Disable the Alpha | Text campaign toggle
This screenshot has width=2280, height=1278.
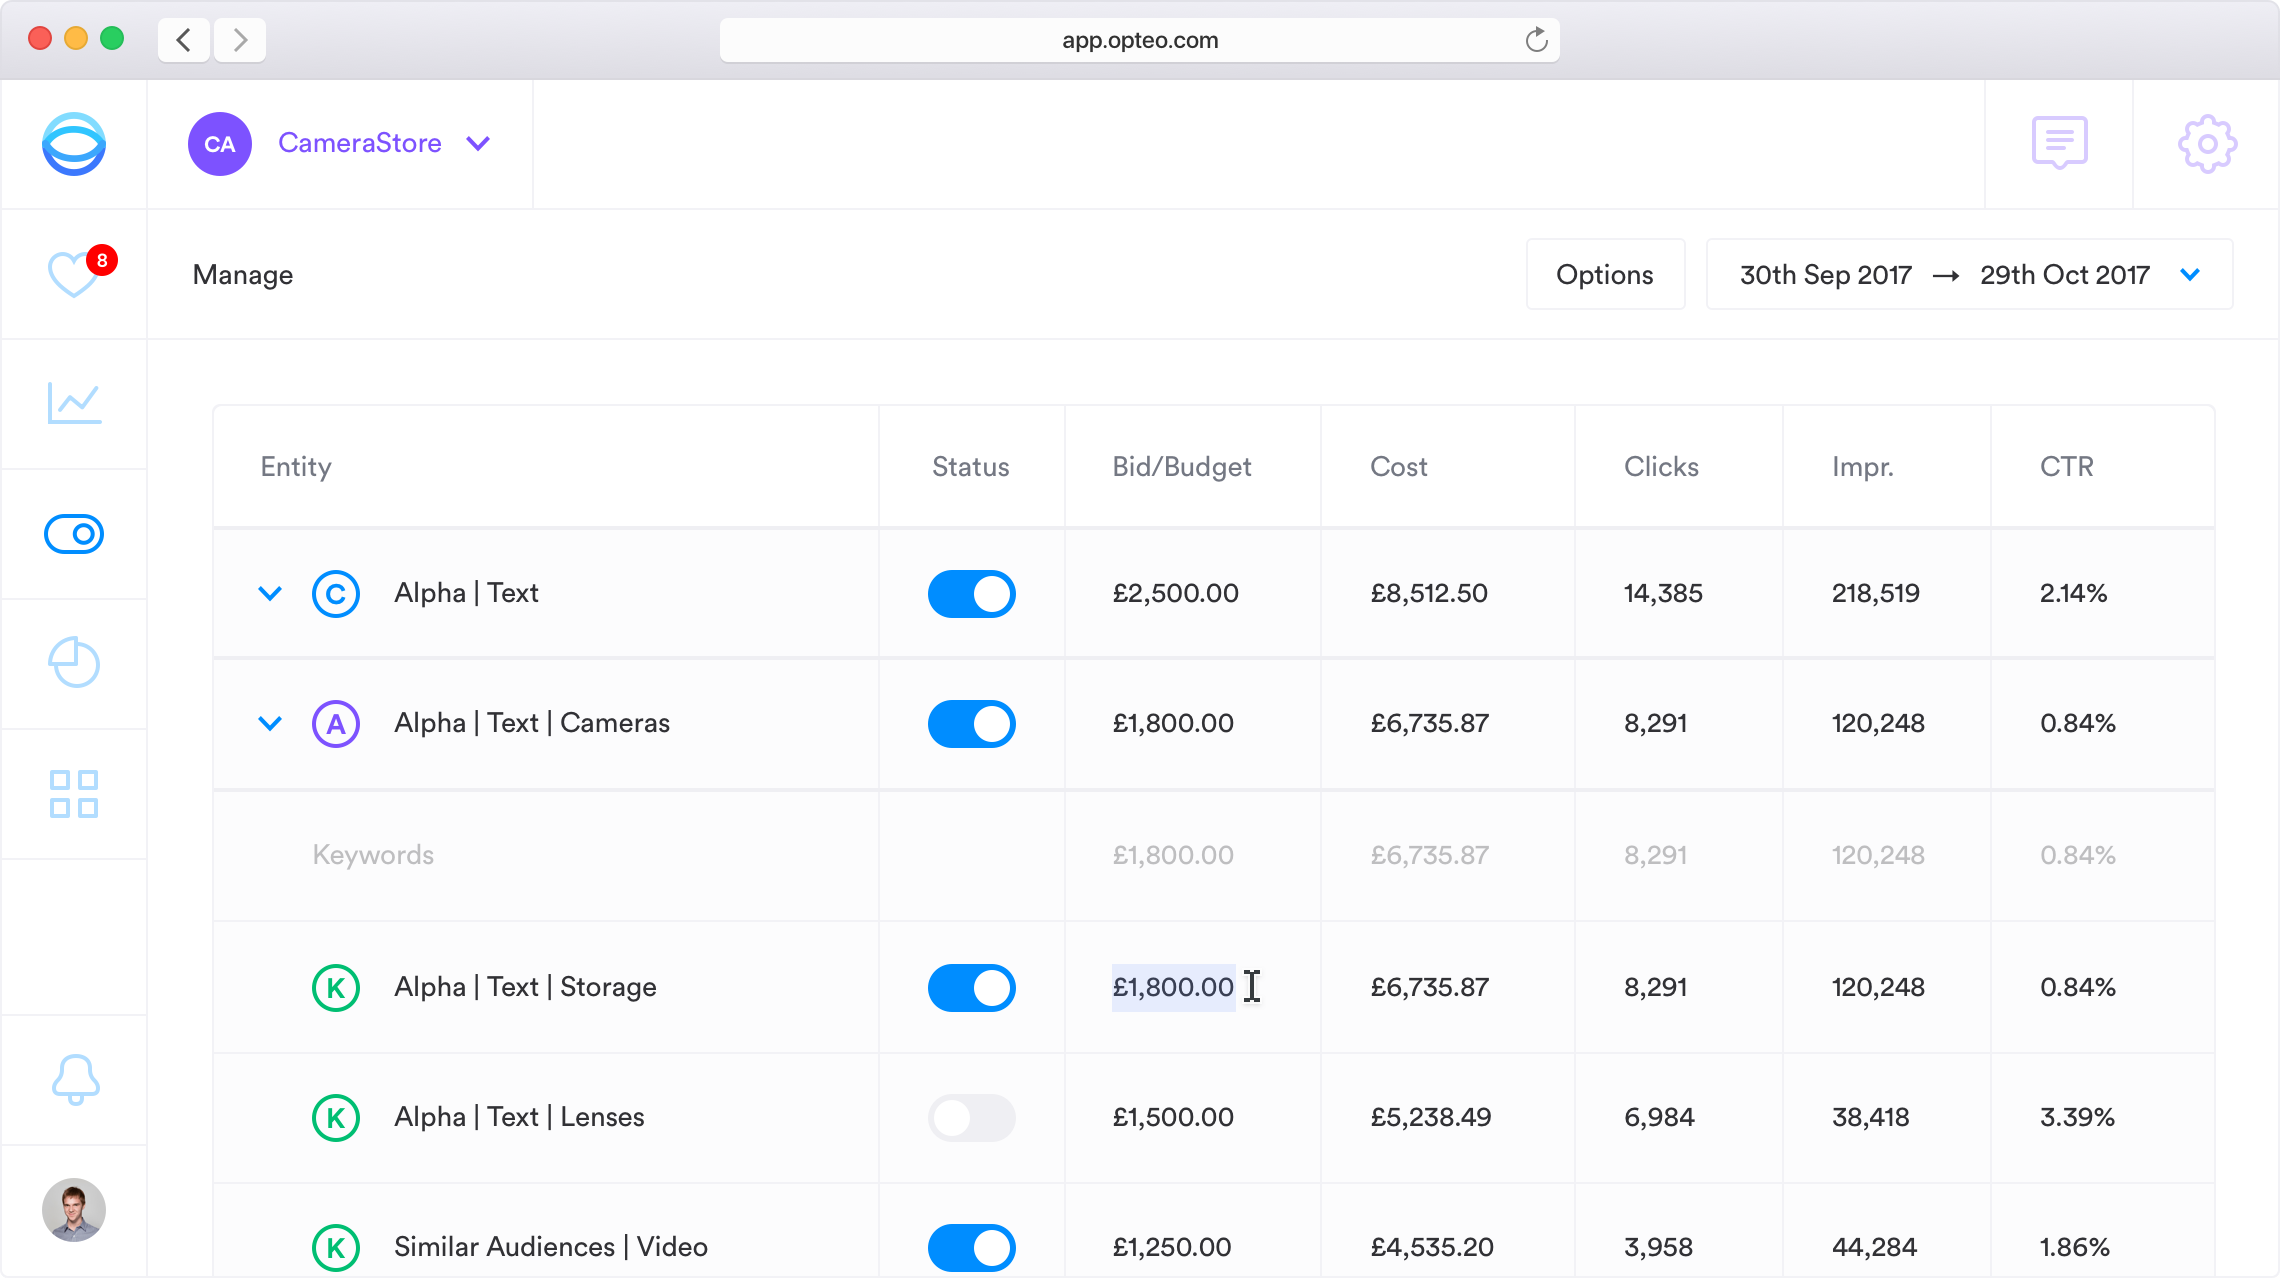click(x=971, y=594)
